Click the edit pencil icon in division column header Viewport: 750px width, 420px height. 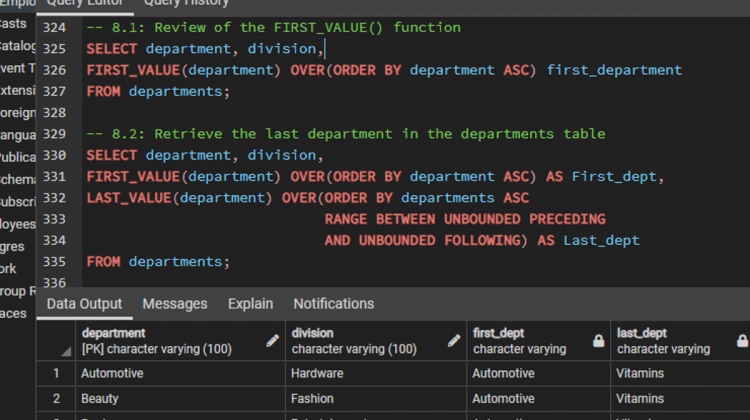tap(454, 341)
